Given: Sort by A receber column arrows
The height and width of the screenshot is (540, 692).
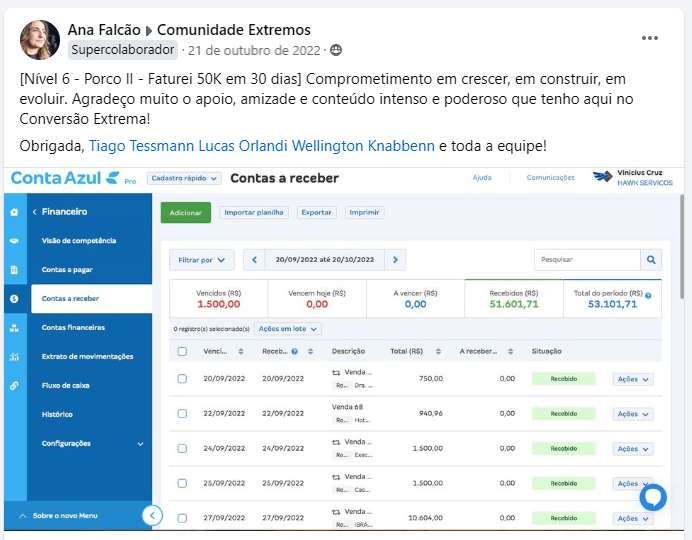Looking at the screenshot, I should click(x=511, y=352).
